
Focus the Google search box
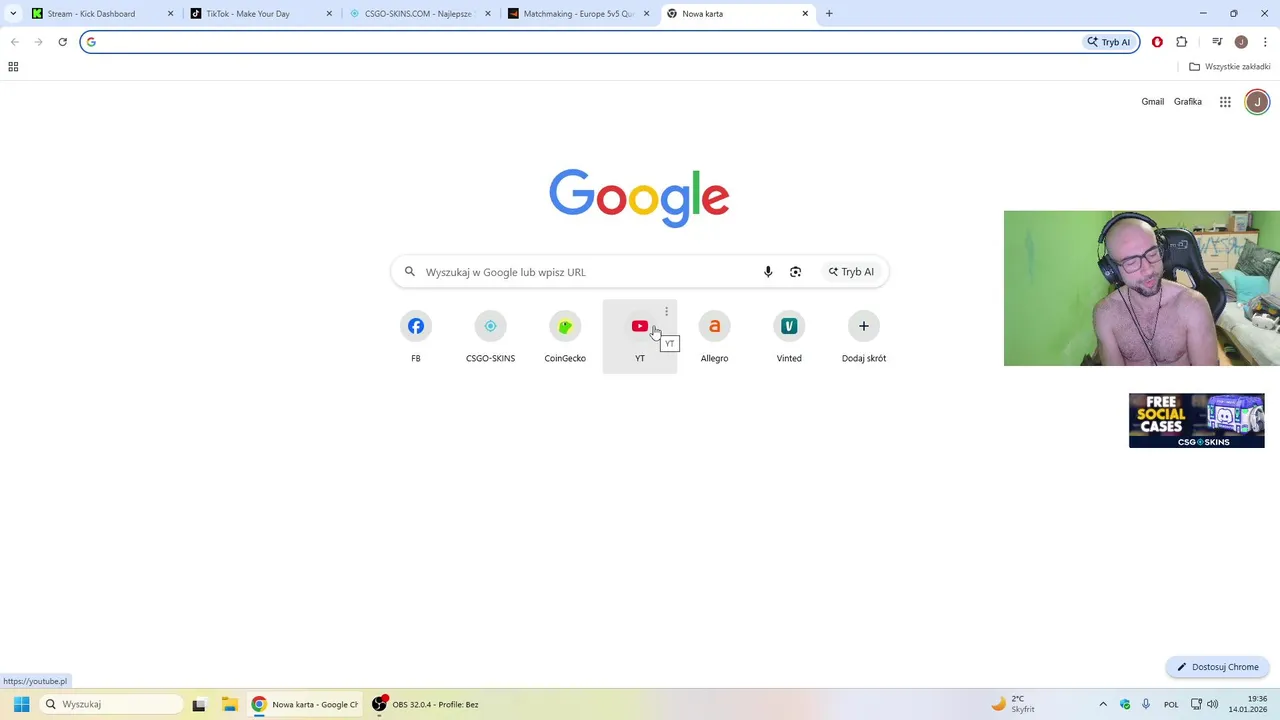(640, 272)
